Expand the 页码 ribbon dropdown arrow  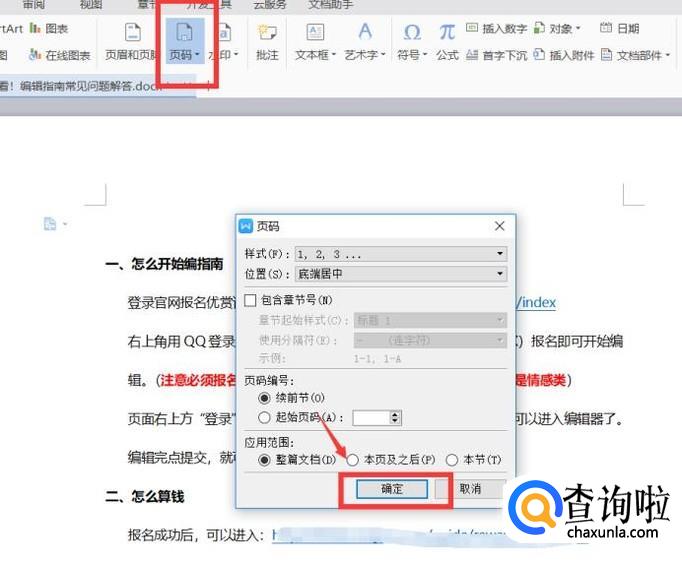[197, 55]
